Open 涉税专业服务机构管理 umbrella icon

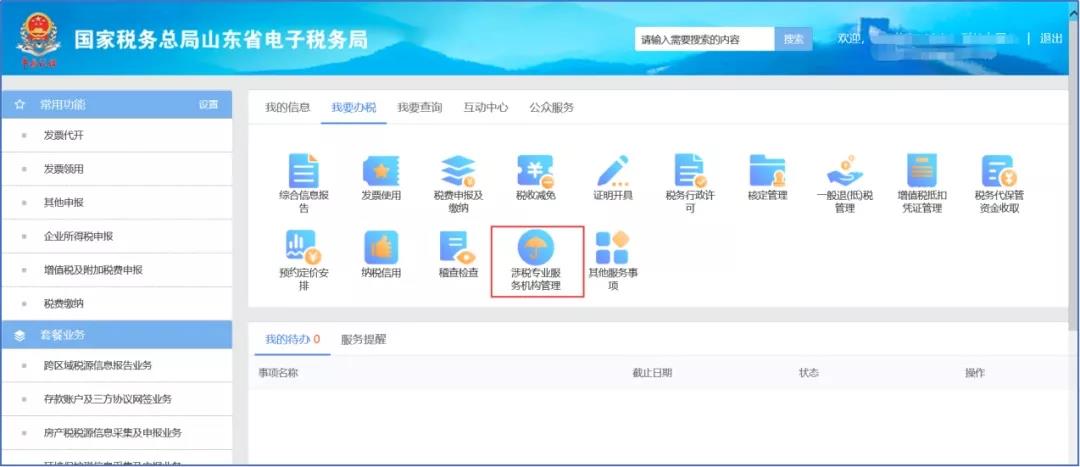pyautogui.click(x=535, y=247)
